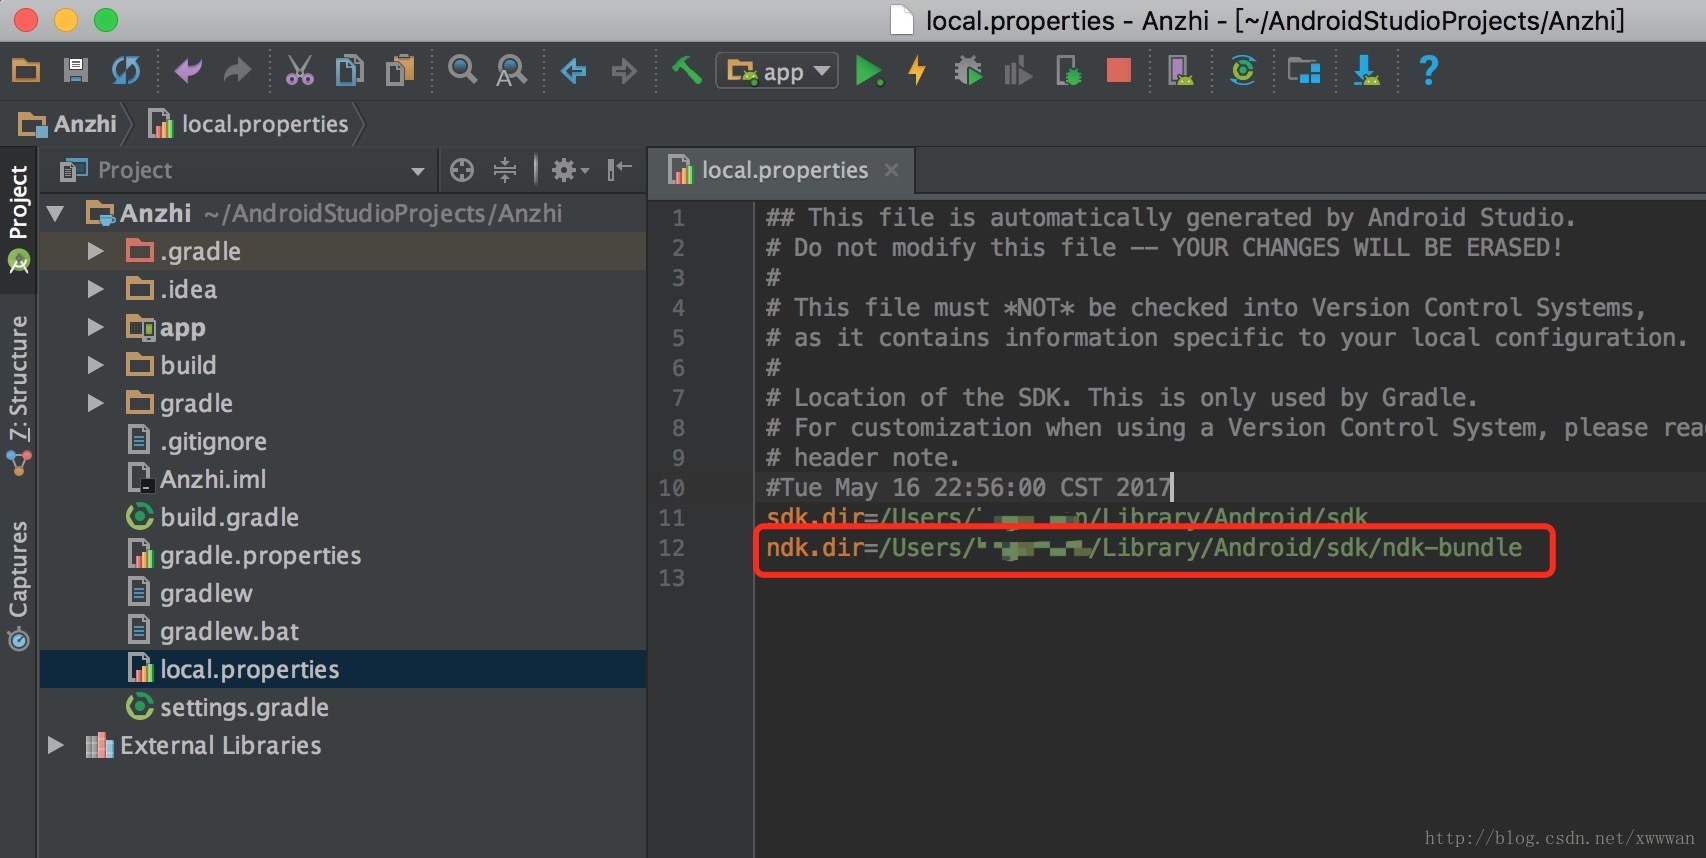Apply changes with the lightning bolt icon
This screenshot has width=1706, height=858.
[x=917, y=71]
